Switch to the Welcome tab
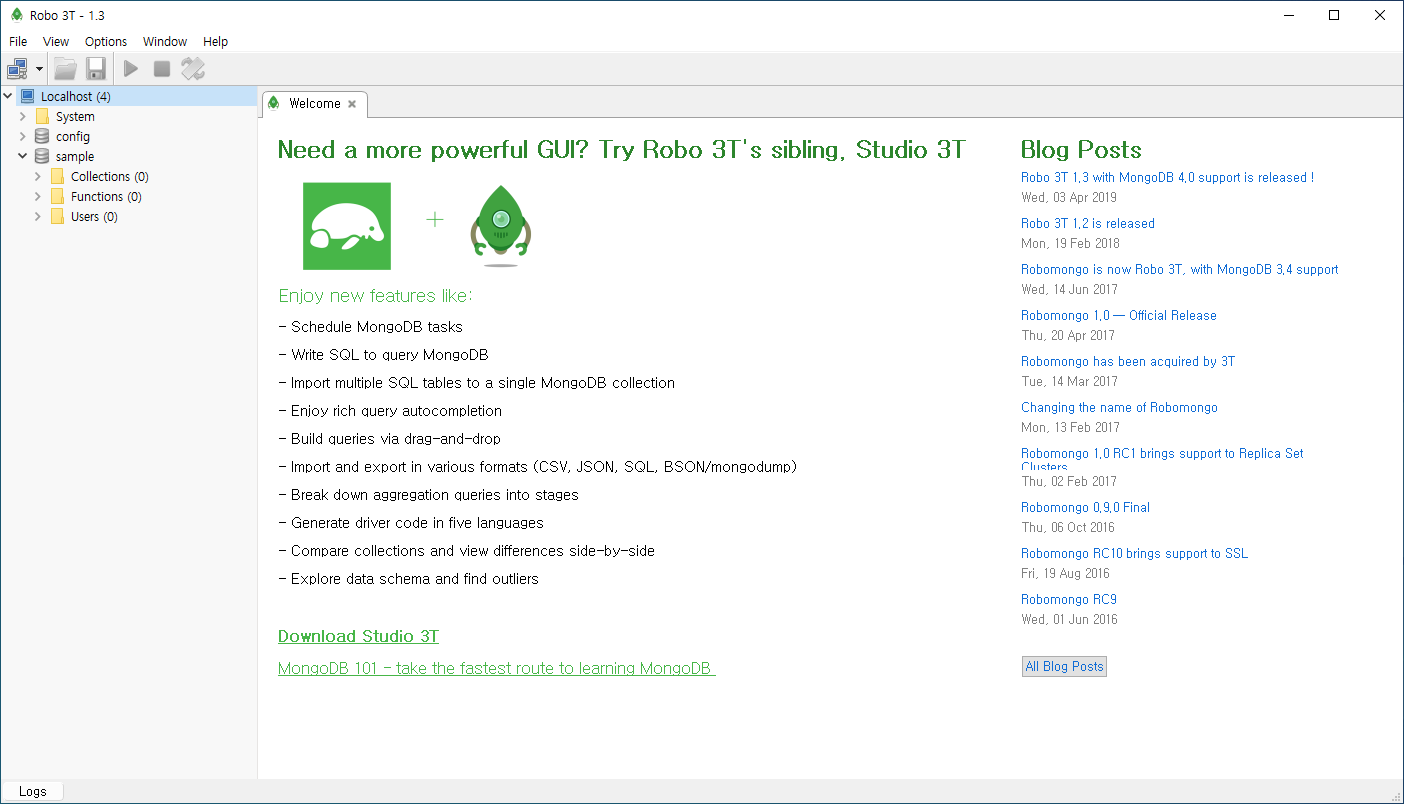 (314, 103)
